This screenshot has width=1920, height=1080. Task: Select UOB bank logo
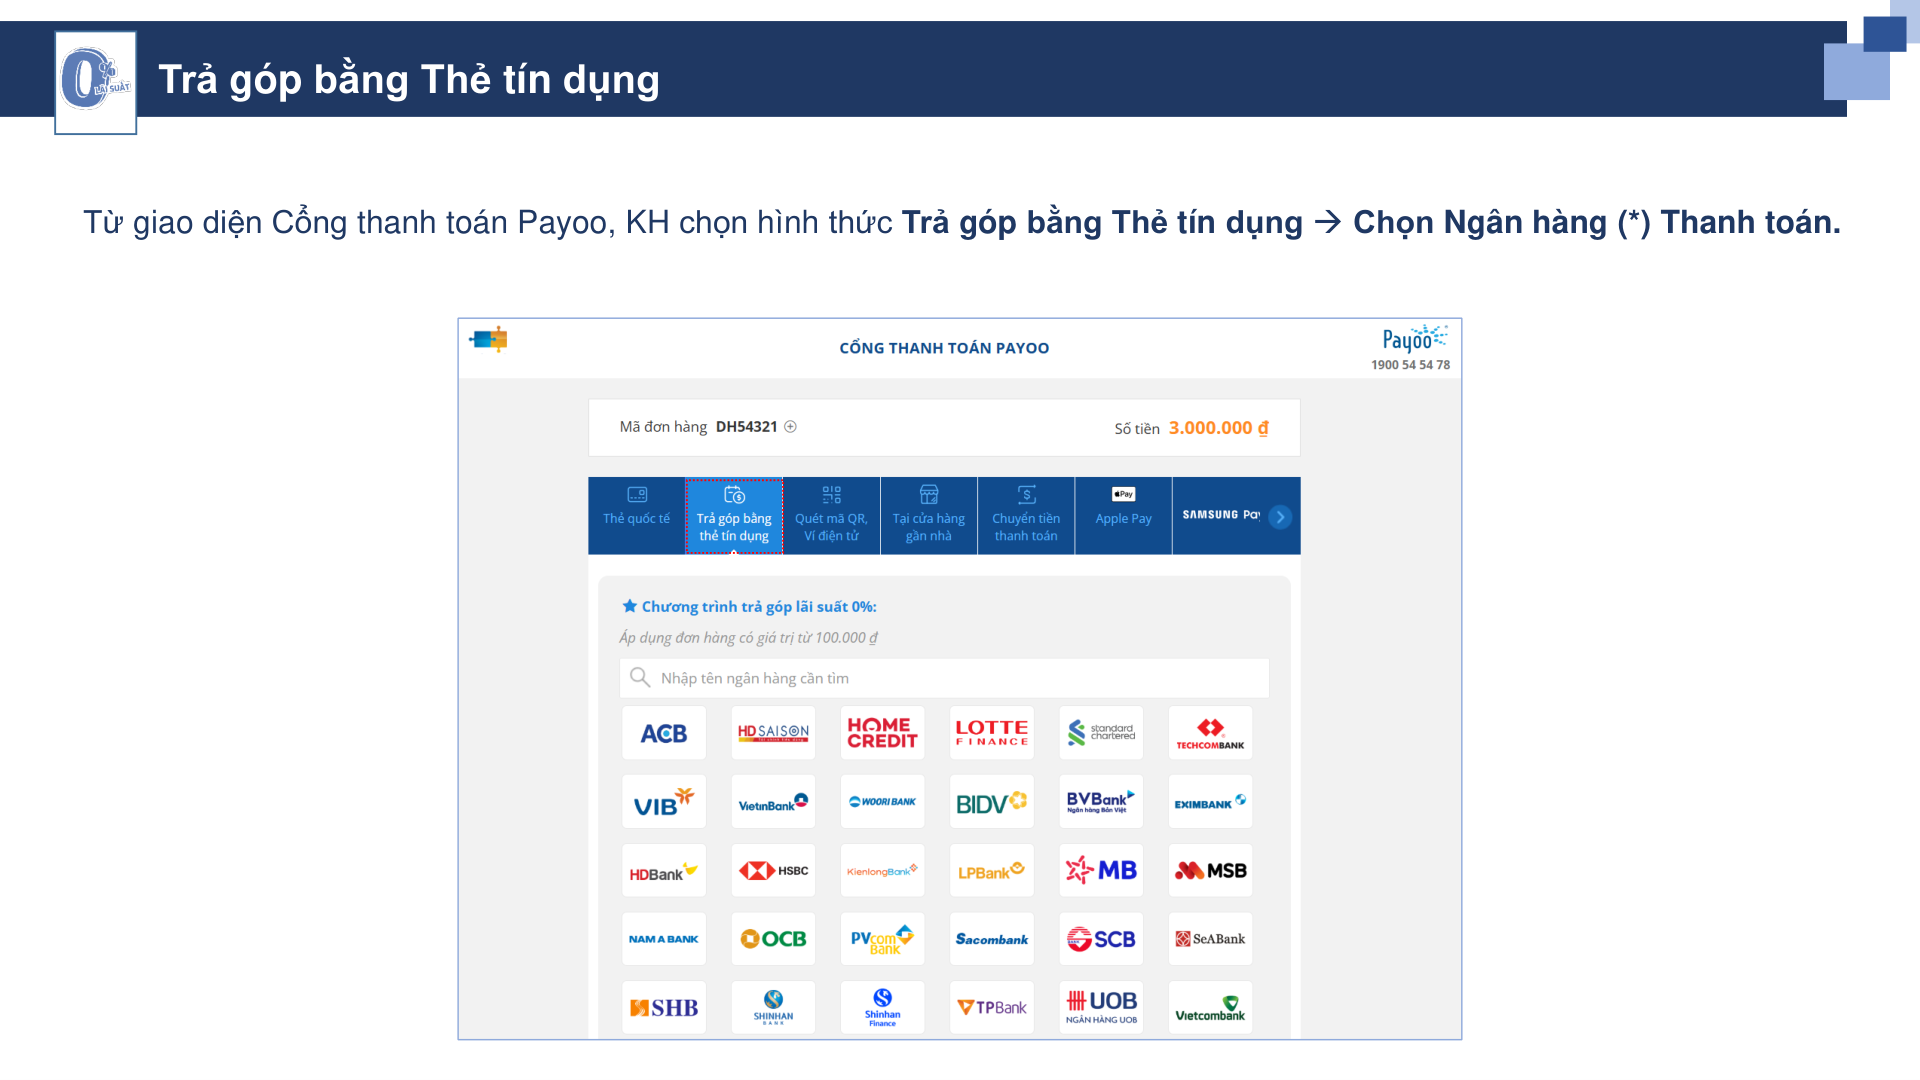(1101, 1008)
